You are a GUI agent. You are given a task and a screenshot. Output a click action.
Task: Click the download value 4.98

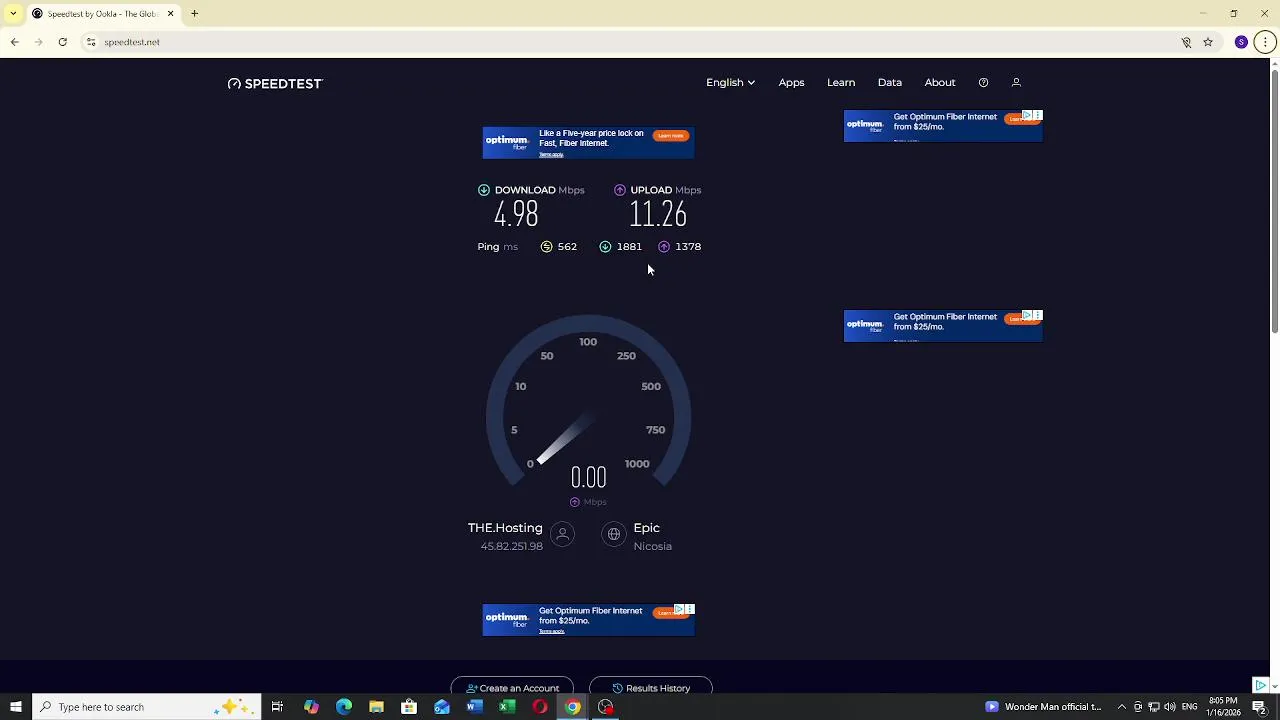(516, 214)
